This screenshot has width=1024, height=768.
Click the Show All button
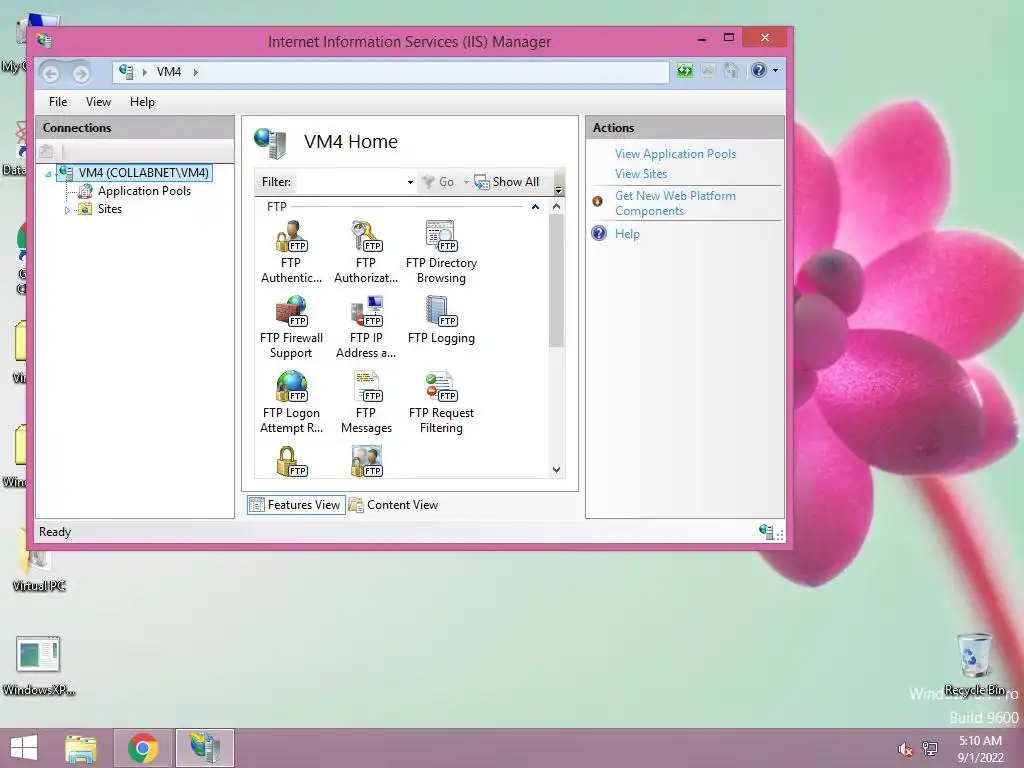click(507, 182)
